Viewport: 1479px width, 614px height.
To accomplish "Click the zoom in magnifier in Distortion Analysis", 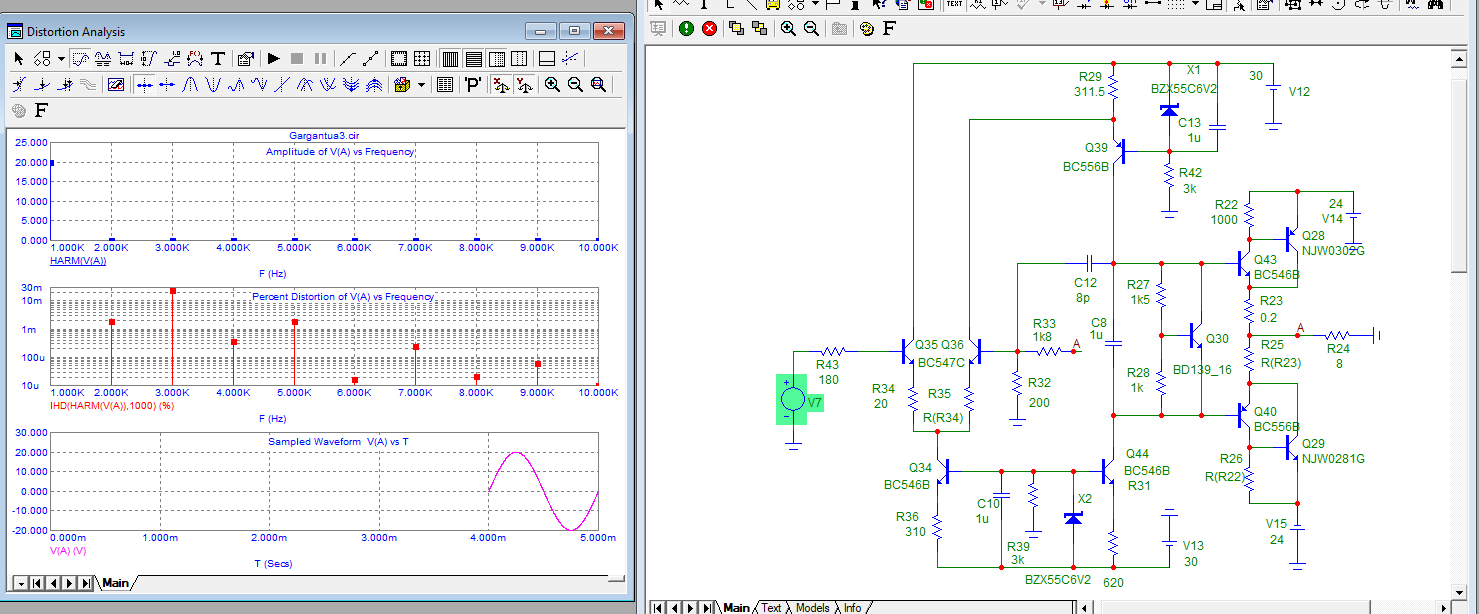I will pos(552,85).
